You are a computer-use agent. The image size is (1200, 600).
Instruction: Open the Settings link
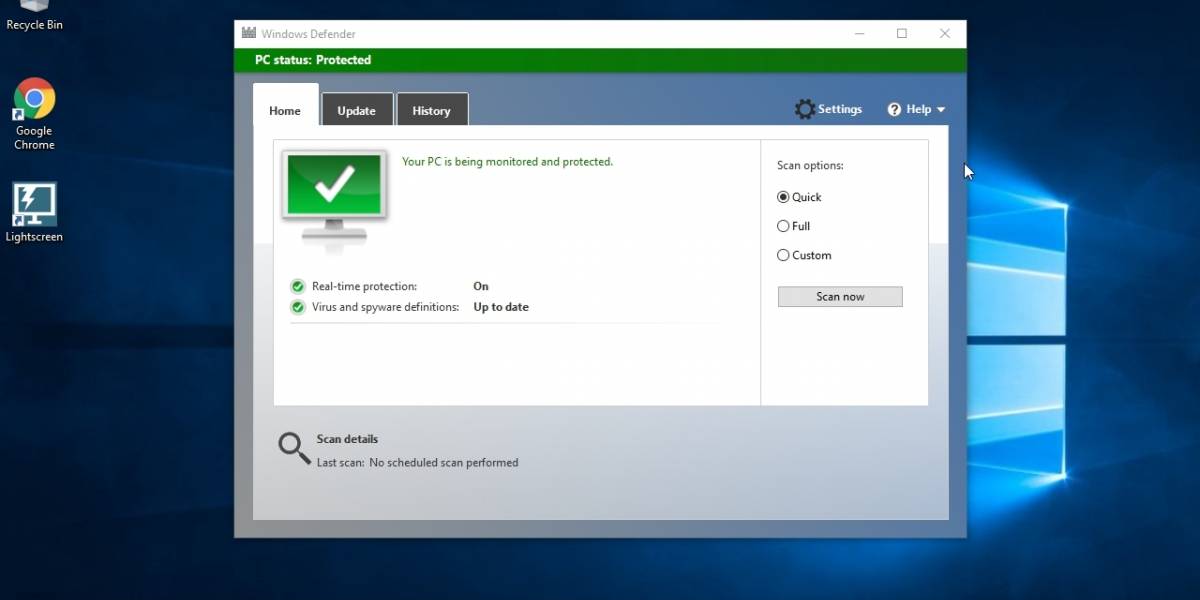[x=840, y=109]
